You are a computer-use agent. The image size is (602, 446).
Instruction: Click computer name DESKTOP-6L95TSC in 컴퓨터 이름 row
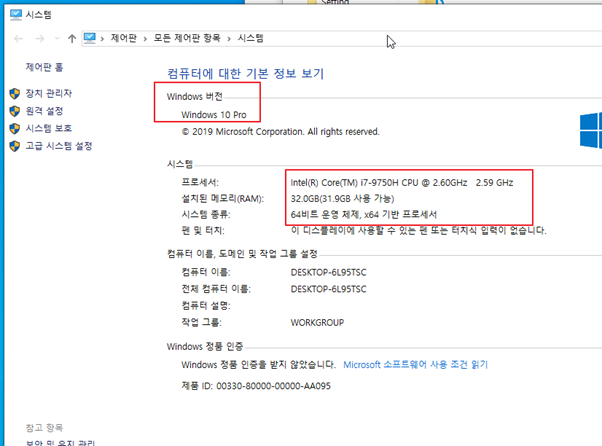[328, 273]
